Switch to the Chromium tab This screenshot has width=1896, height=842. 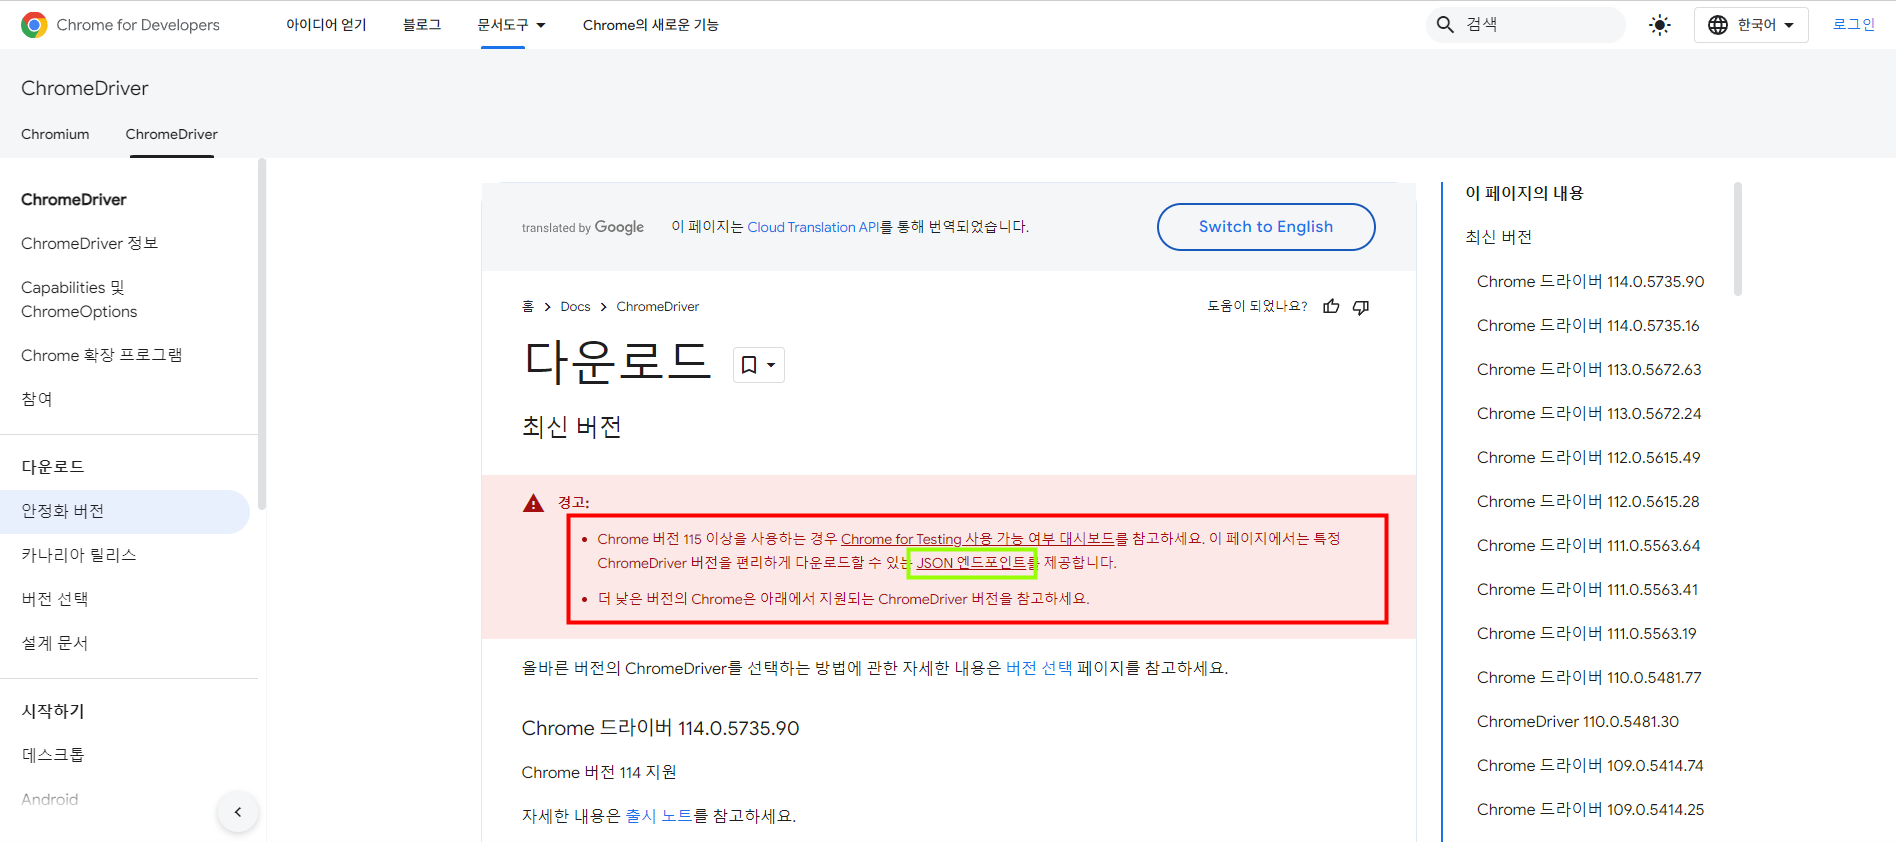pyautogui.click(x=55, y=134)
